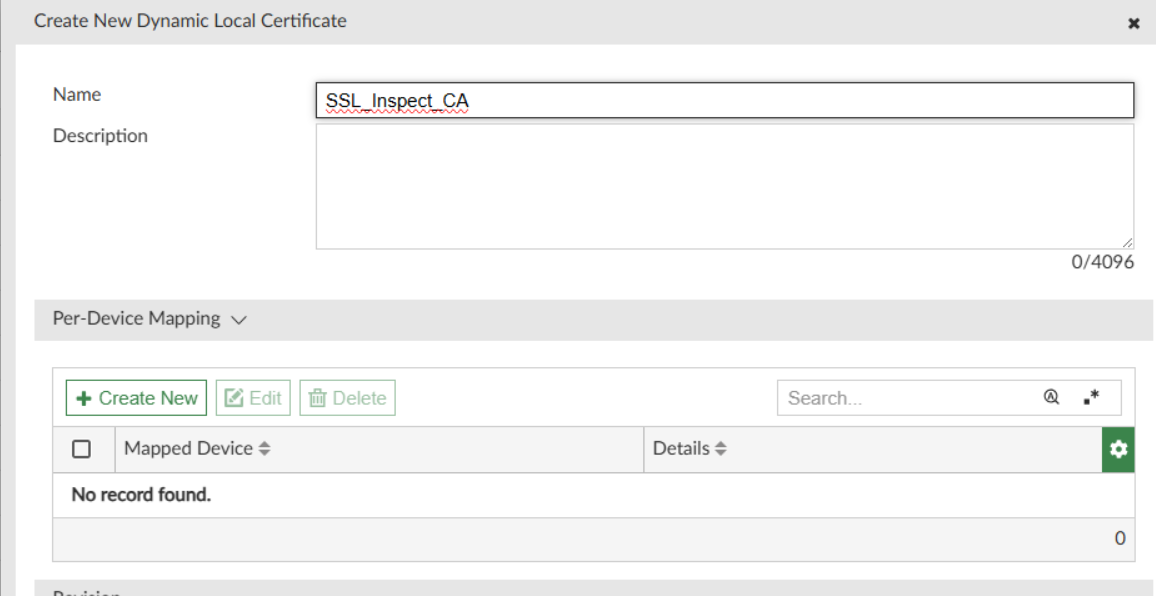Sort by Details column
1156x596 pixels.
[690, 448]
